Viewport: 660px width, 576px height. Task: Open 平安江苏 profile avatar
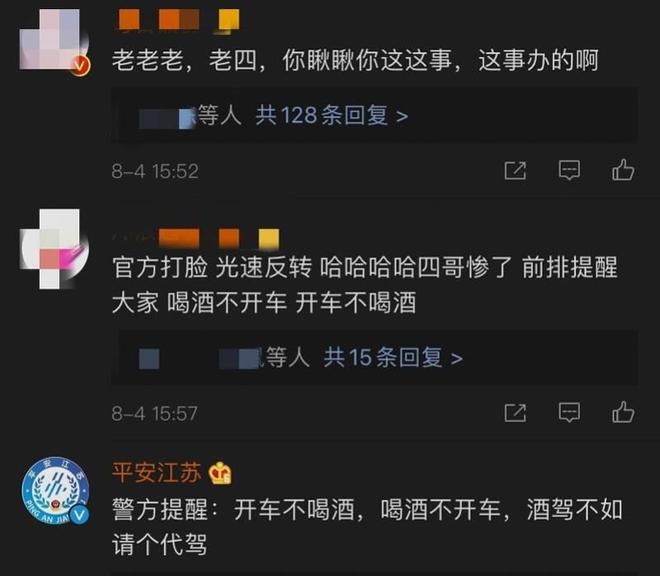pyautogui.click(x=56, y=491)
